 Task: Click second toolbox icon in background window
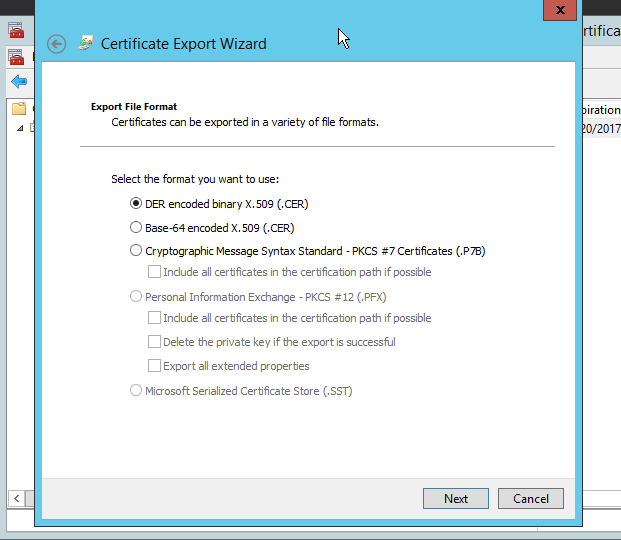point(16,57)
